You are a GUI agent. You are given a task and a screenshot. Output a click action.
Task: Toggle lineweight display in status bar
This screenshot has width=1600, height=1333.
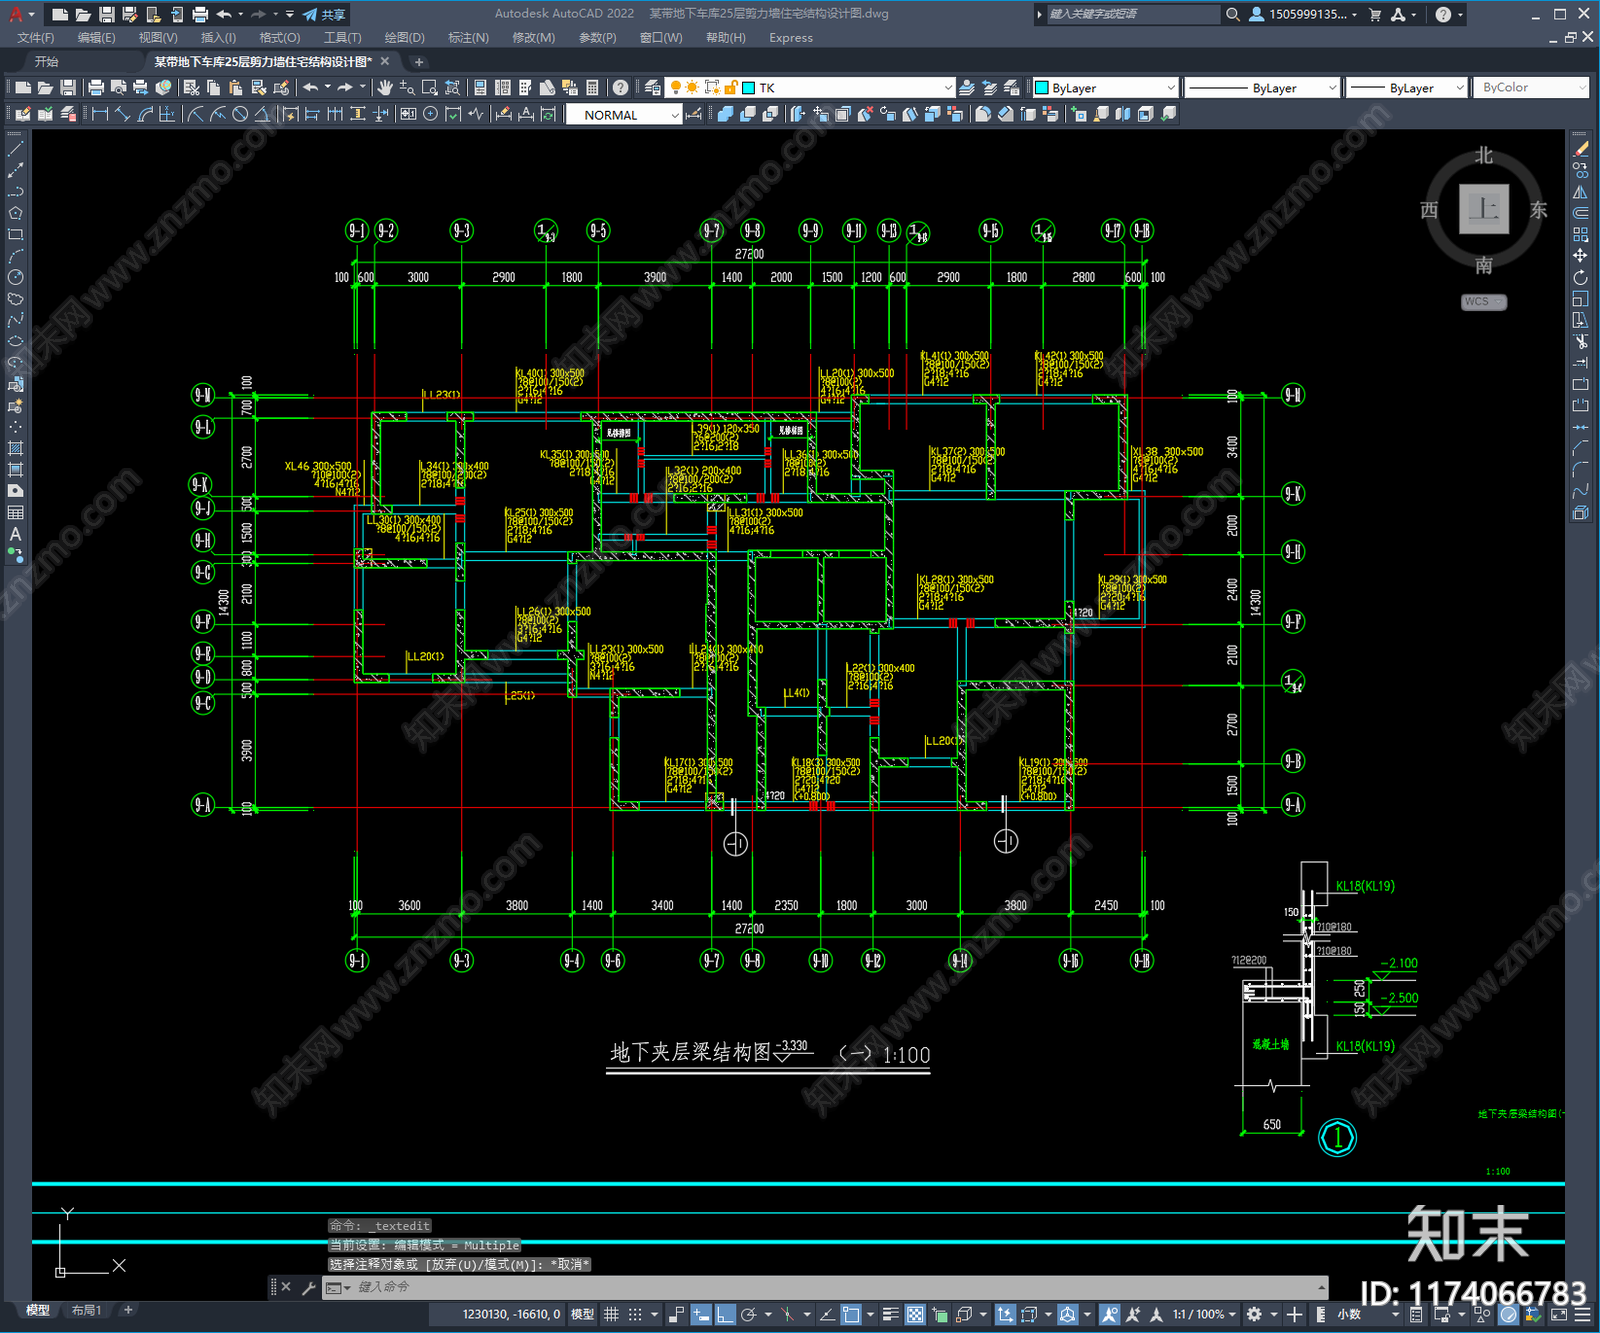point(891,1314)
